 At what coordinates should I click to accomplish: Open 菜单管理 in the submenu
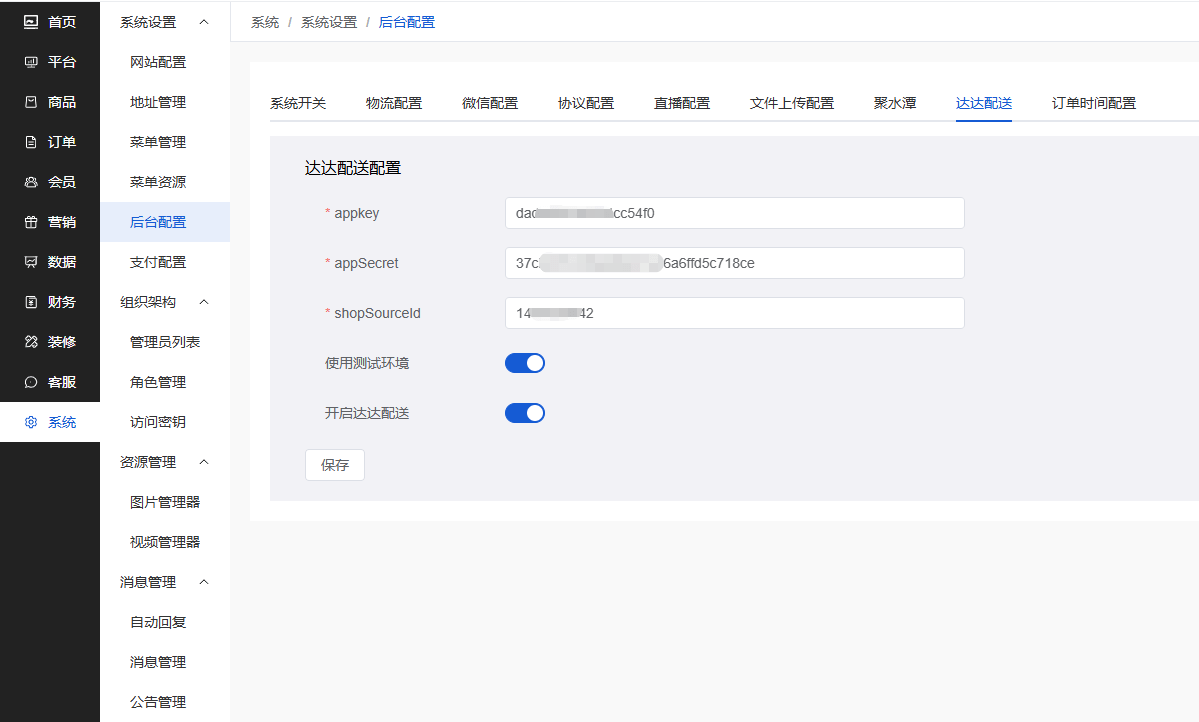(165, 142)
